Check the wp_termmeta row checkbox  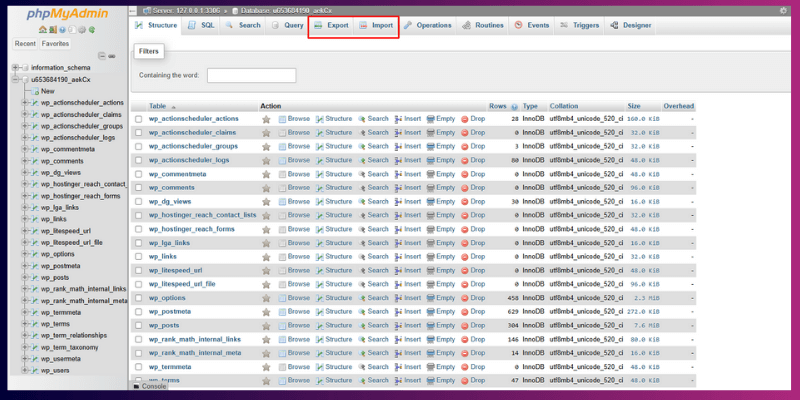tap(138, 367)
